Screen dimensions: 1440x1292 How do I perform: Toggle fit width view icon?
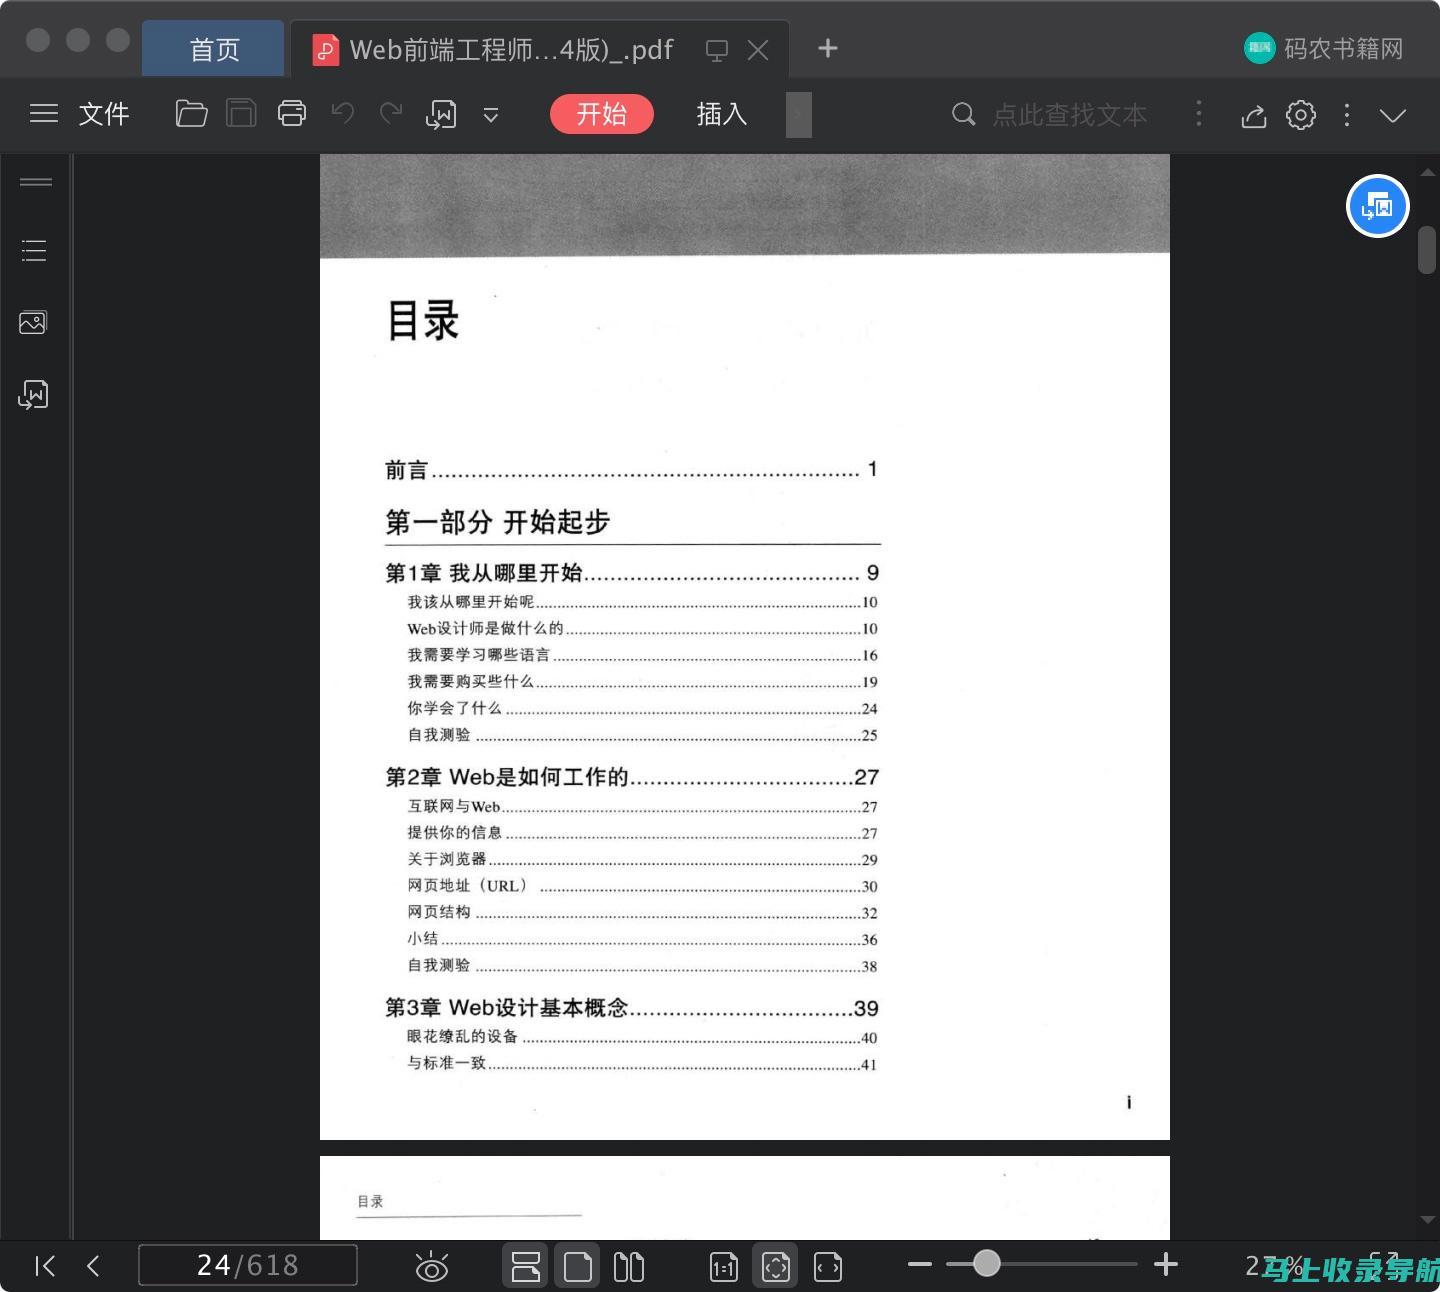(x=828, y=1267)
